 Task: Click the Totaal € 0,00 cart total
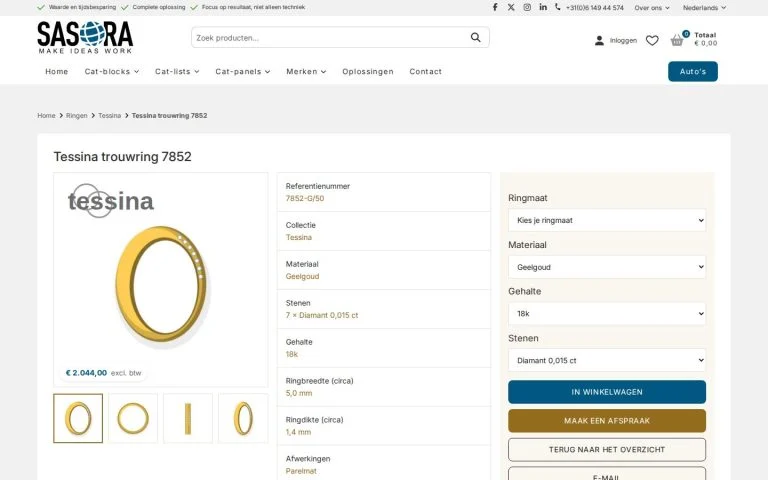pos(705,39)
